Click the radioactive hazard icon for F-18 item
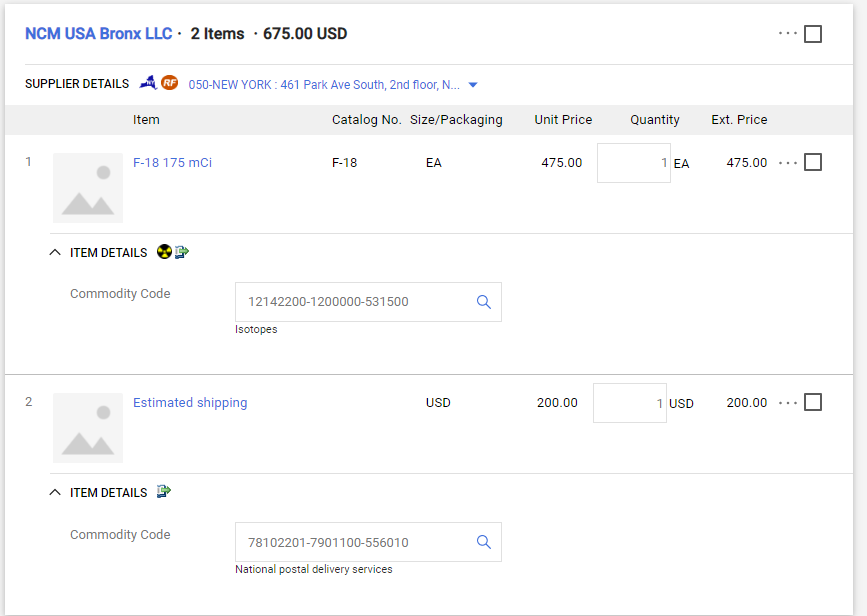867x616 pixels. (165, 253)
